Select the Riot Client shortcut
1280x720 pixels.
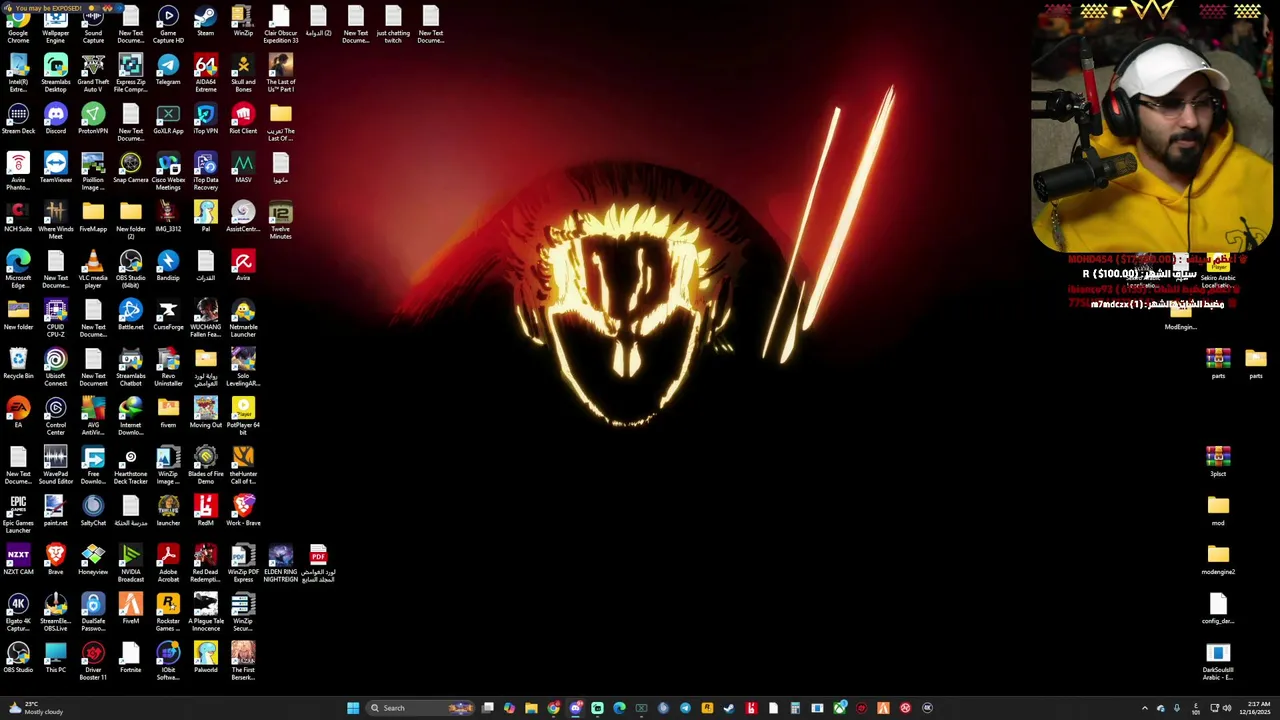(x=243, y=120)
